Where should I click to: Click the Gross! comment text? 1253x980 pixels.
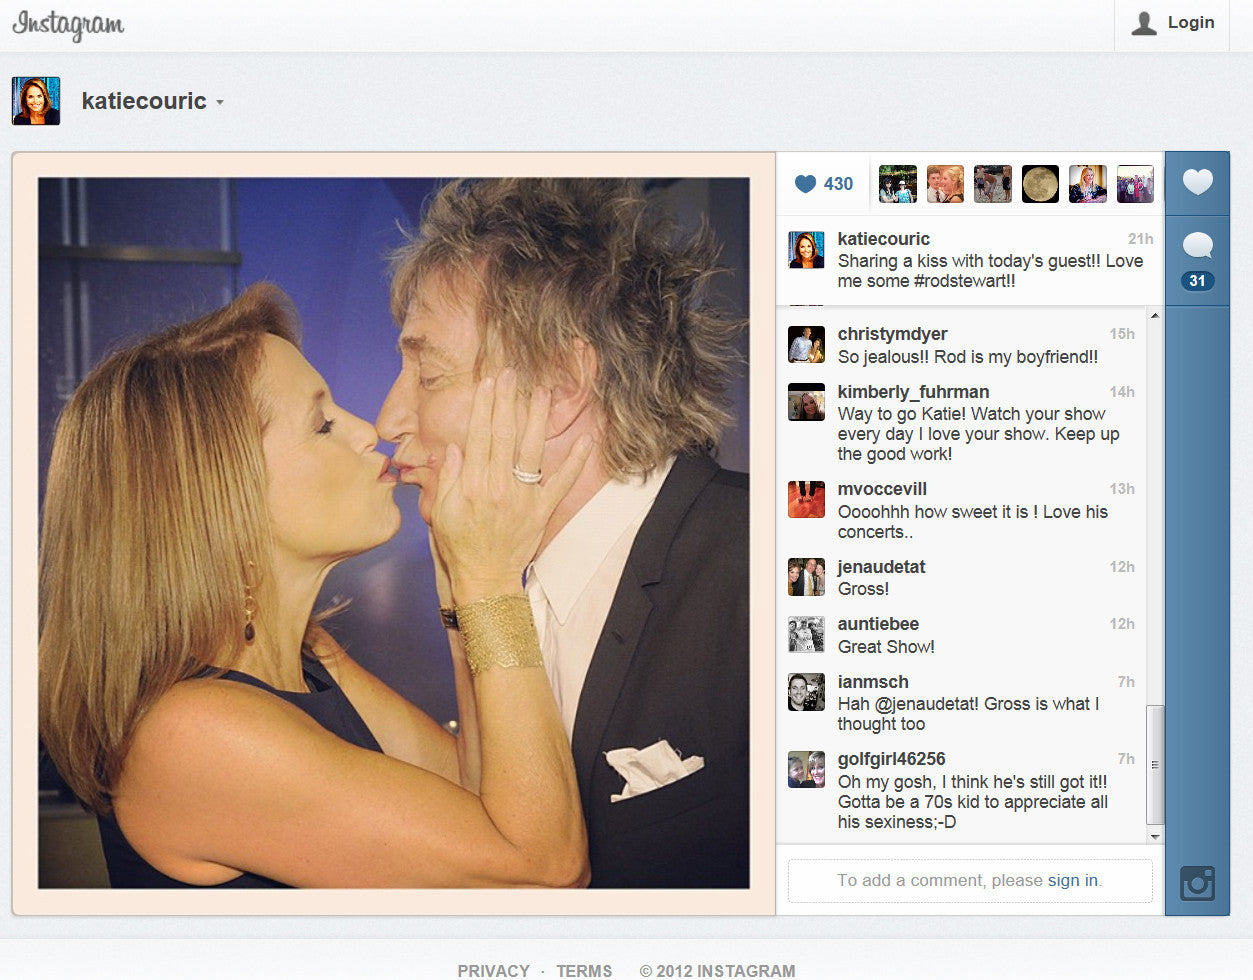click(x=863, y=589)
